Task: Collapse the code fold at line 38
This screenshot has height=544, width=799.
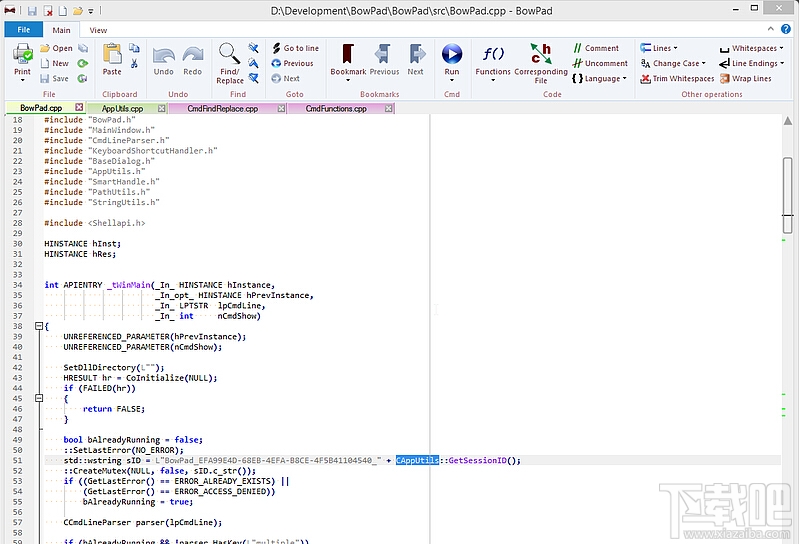Action: point(38,326)
